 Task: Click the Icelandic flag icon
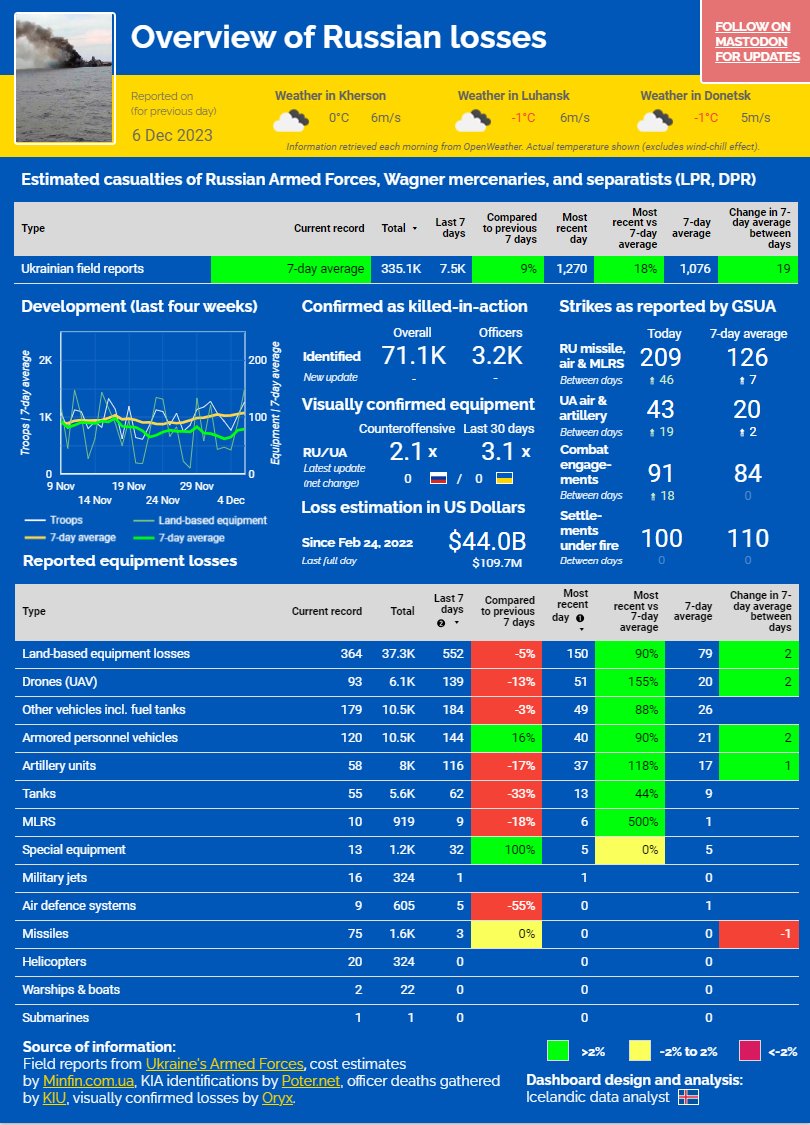689,1097
